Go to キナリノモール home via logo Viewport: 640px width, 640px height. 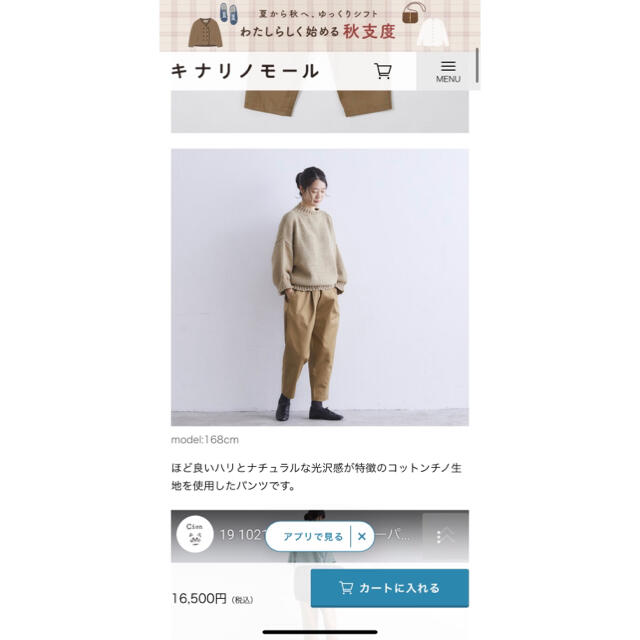pyautogui.click(x=244, y=71)
